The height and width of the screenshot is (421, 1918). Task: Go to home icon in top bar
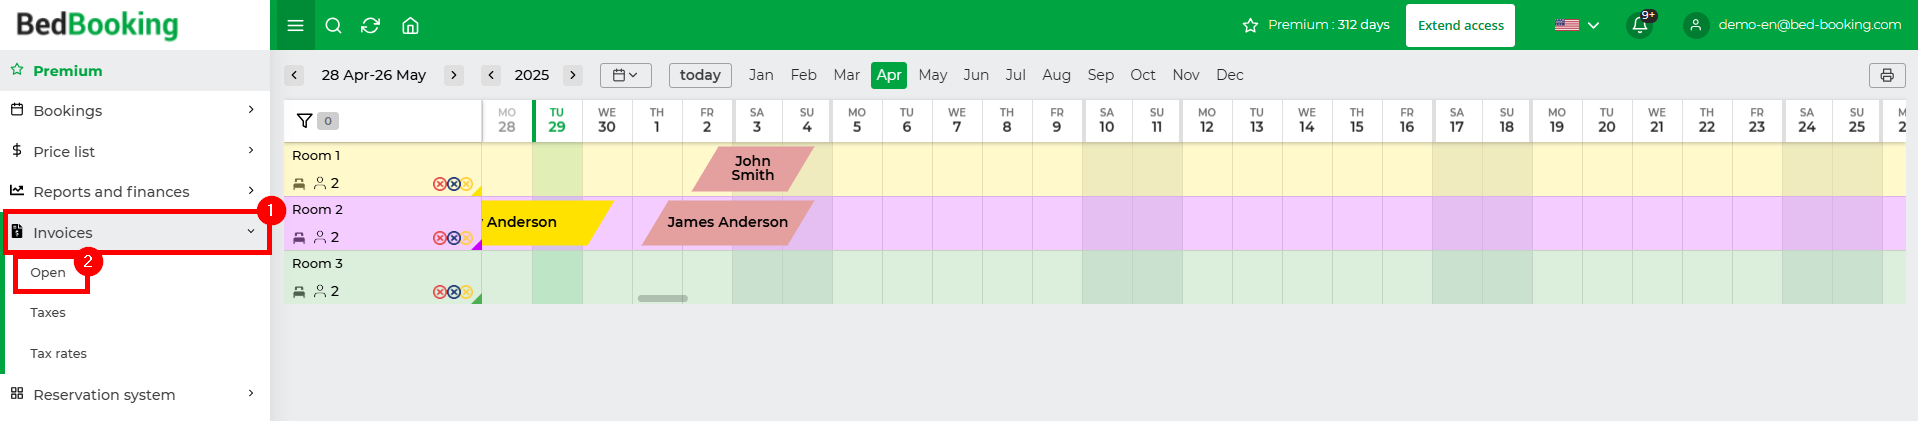pyautogui.click(x=410, y=25)
